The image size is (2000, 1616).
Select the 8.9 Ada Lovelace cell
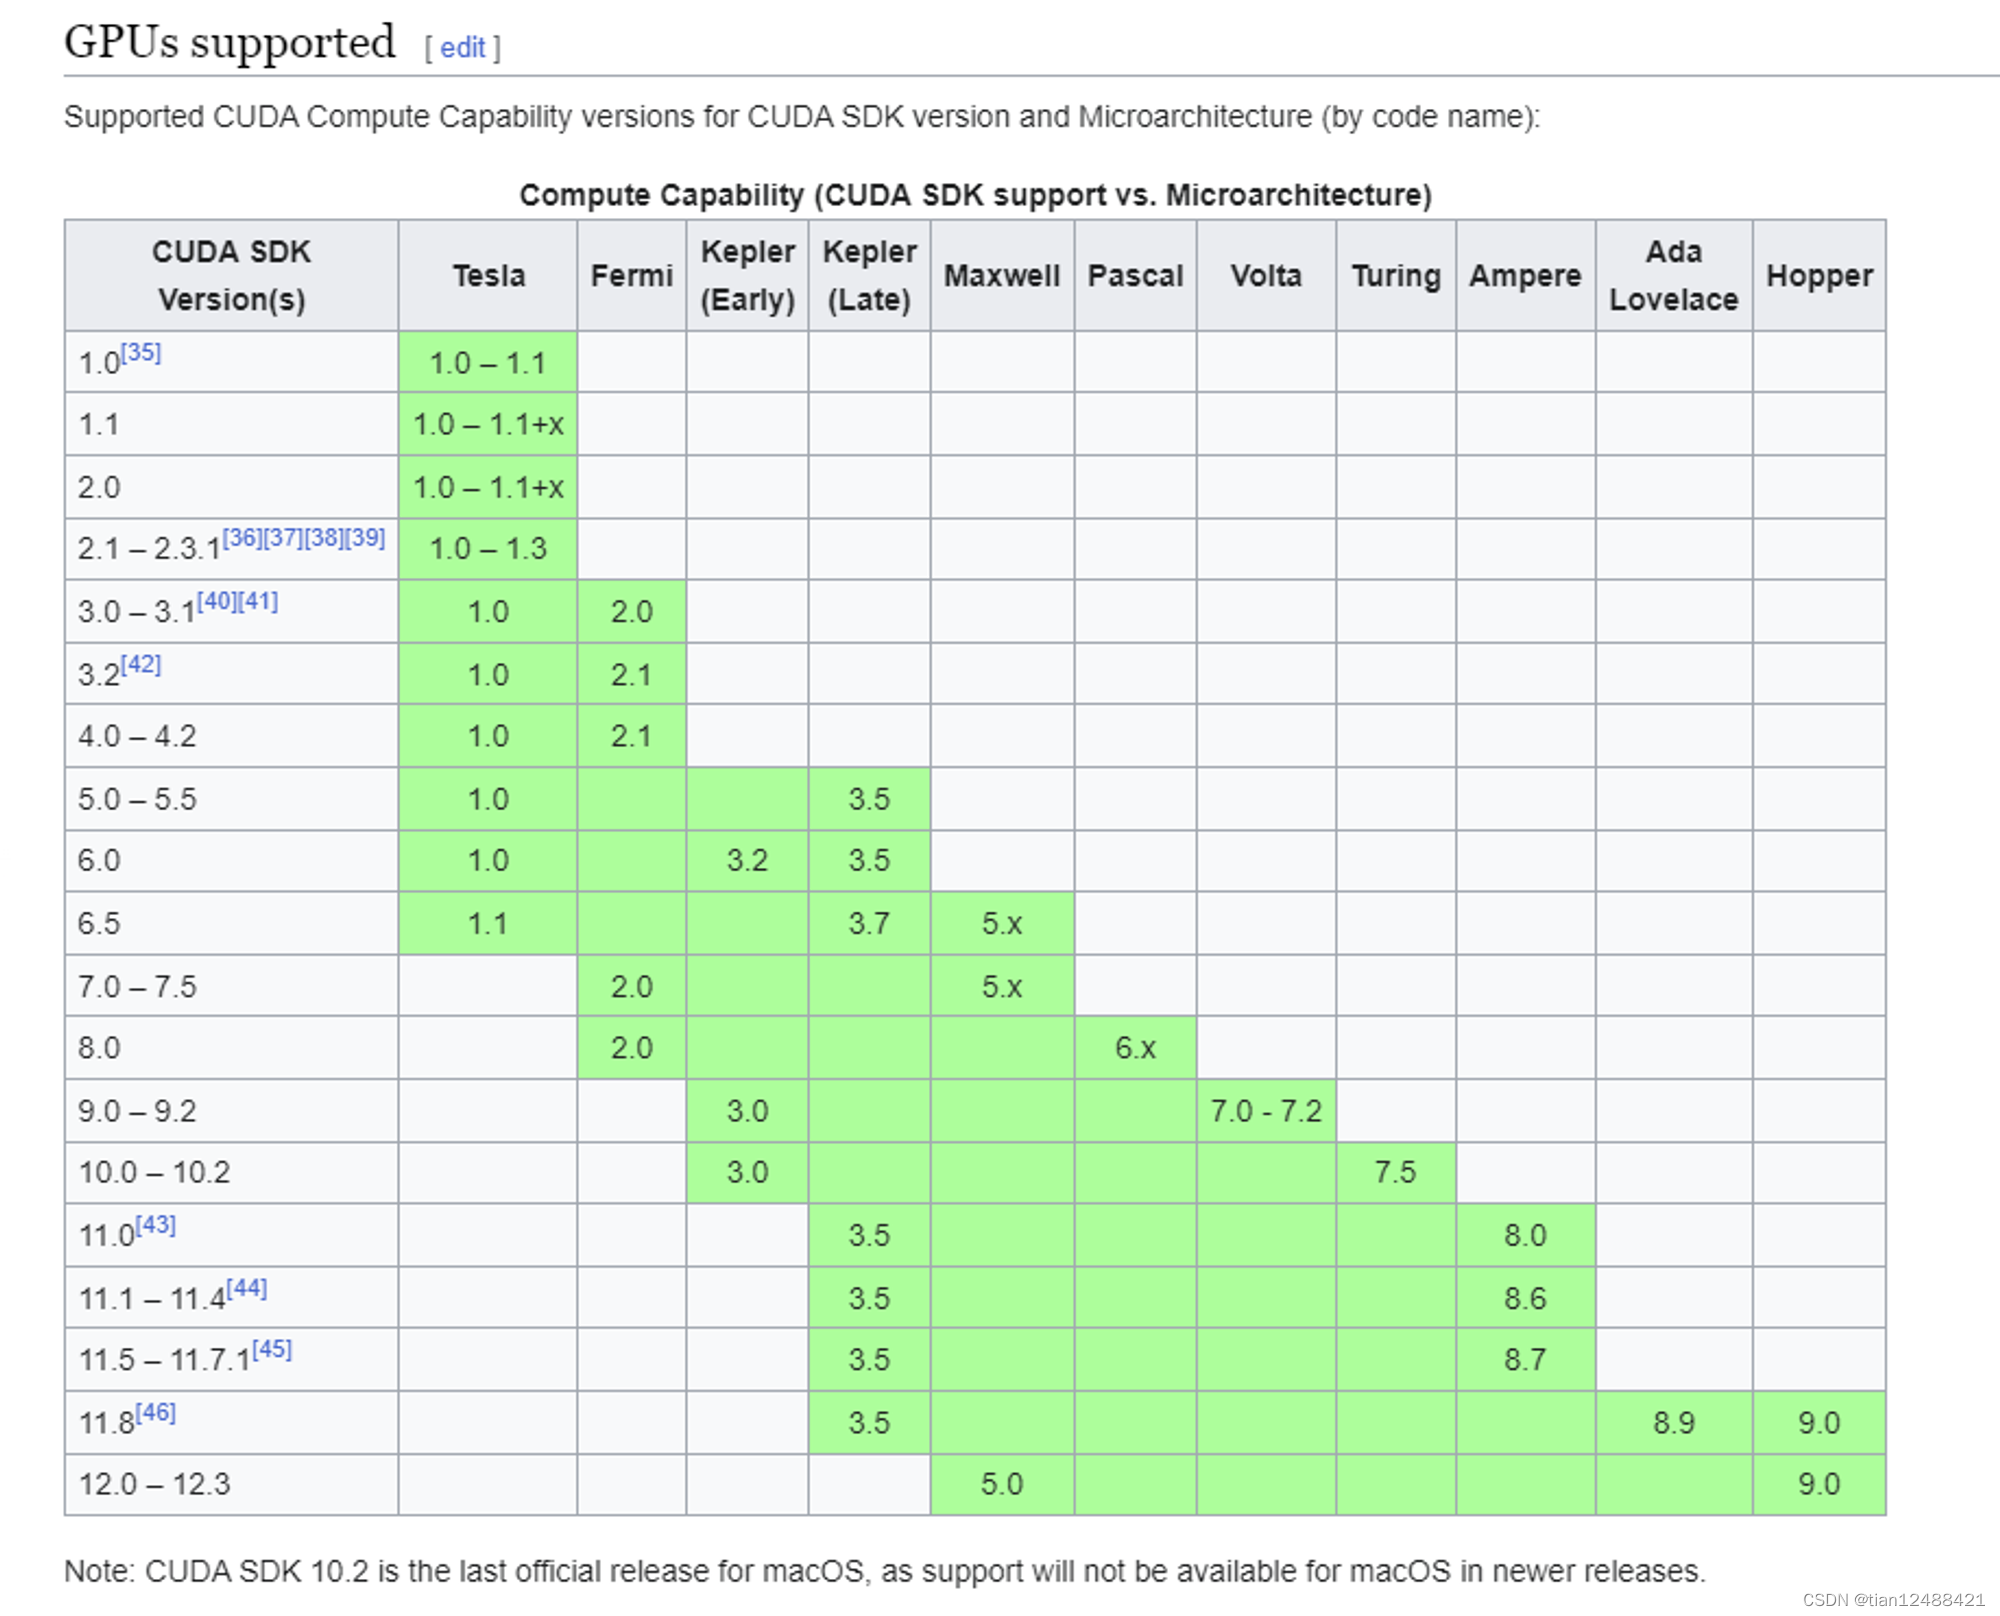(1673, 1422)
